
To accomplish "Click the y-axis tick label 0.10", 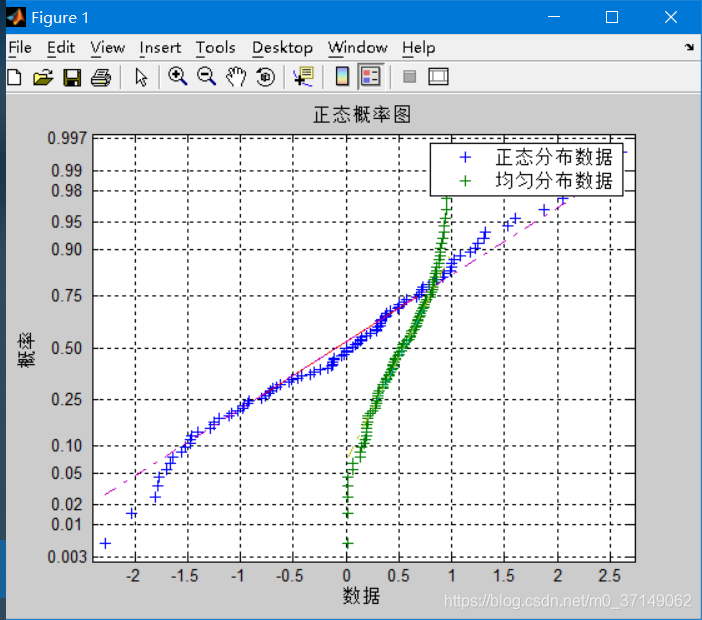I will click(x=67, y=446).
